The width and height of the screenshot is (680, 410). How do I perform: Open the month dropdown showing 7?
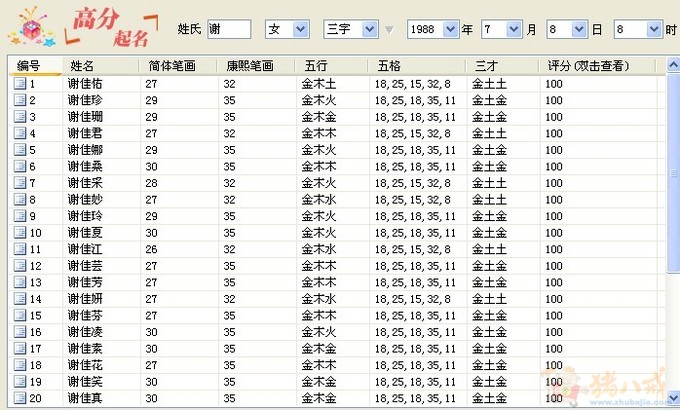pyautogui.click(x=514, y=30)
